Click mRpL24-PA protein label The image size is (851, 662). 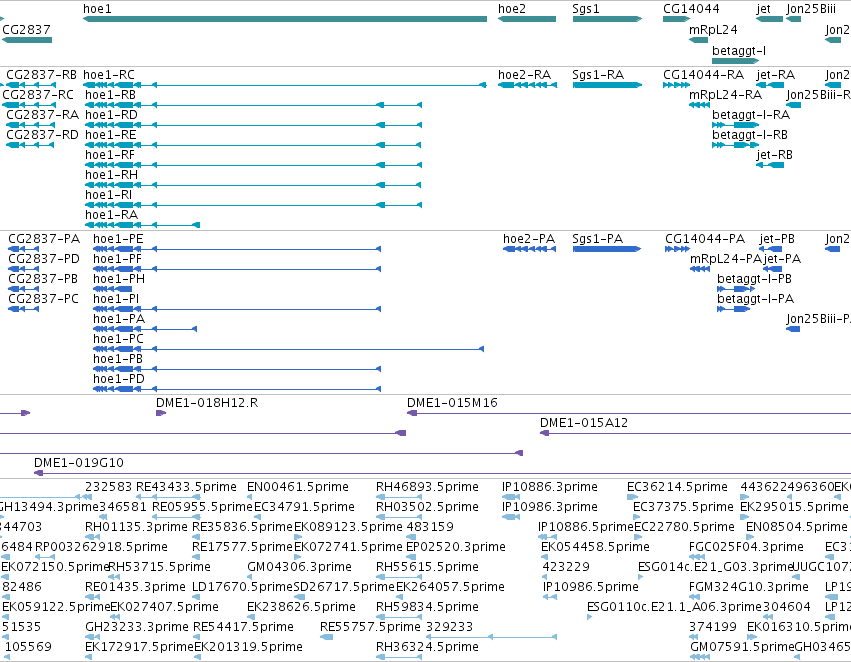pos(726,259)
